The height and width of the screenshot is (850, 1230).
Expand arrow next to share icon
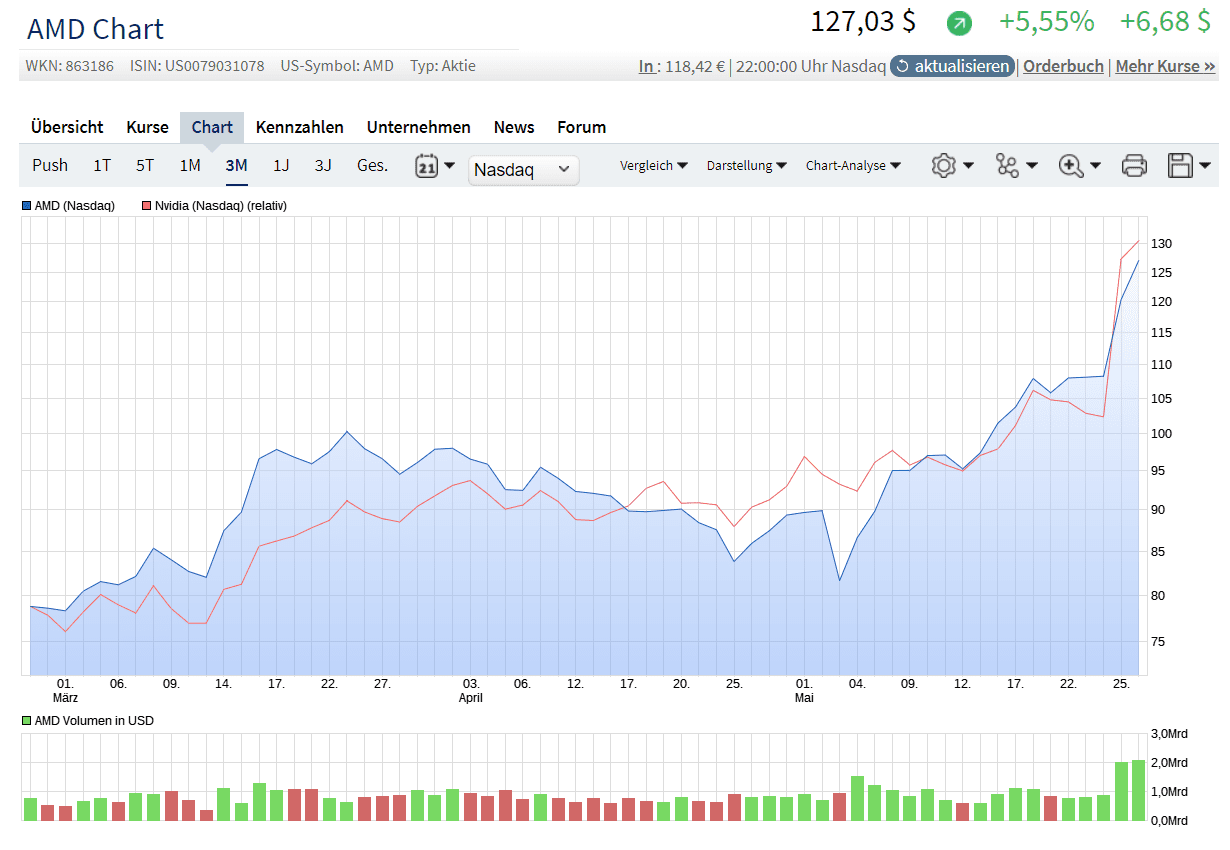tap(1032, 166)
